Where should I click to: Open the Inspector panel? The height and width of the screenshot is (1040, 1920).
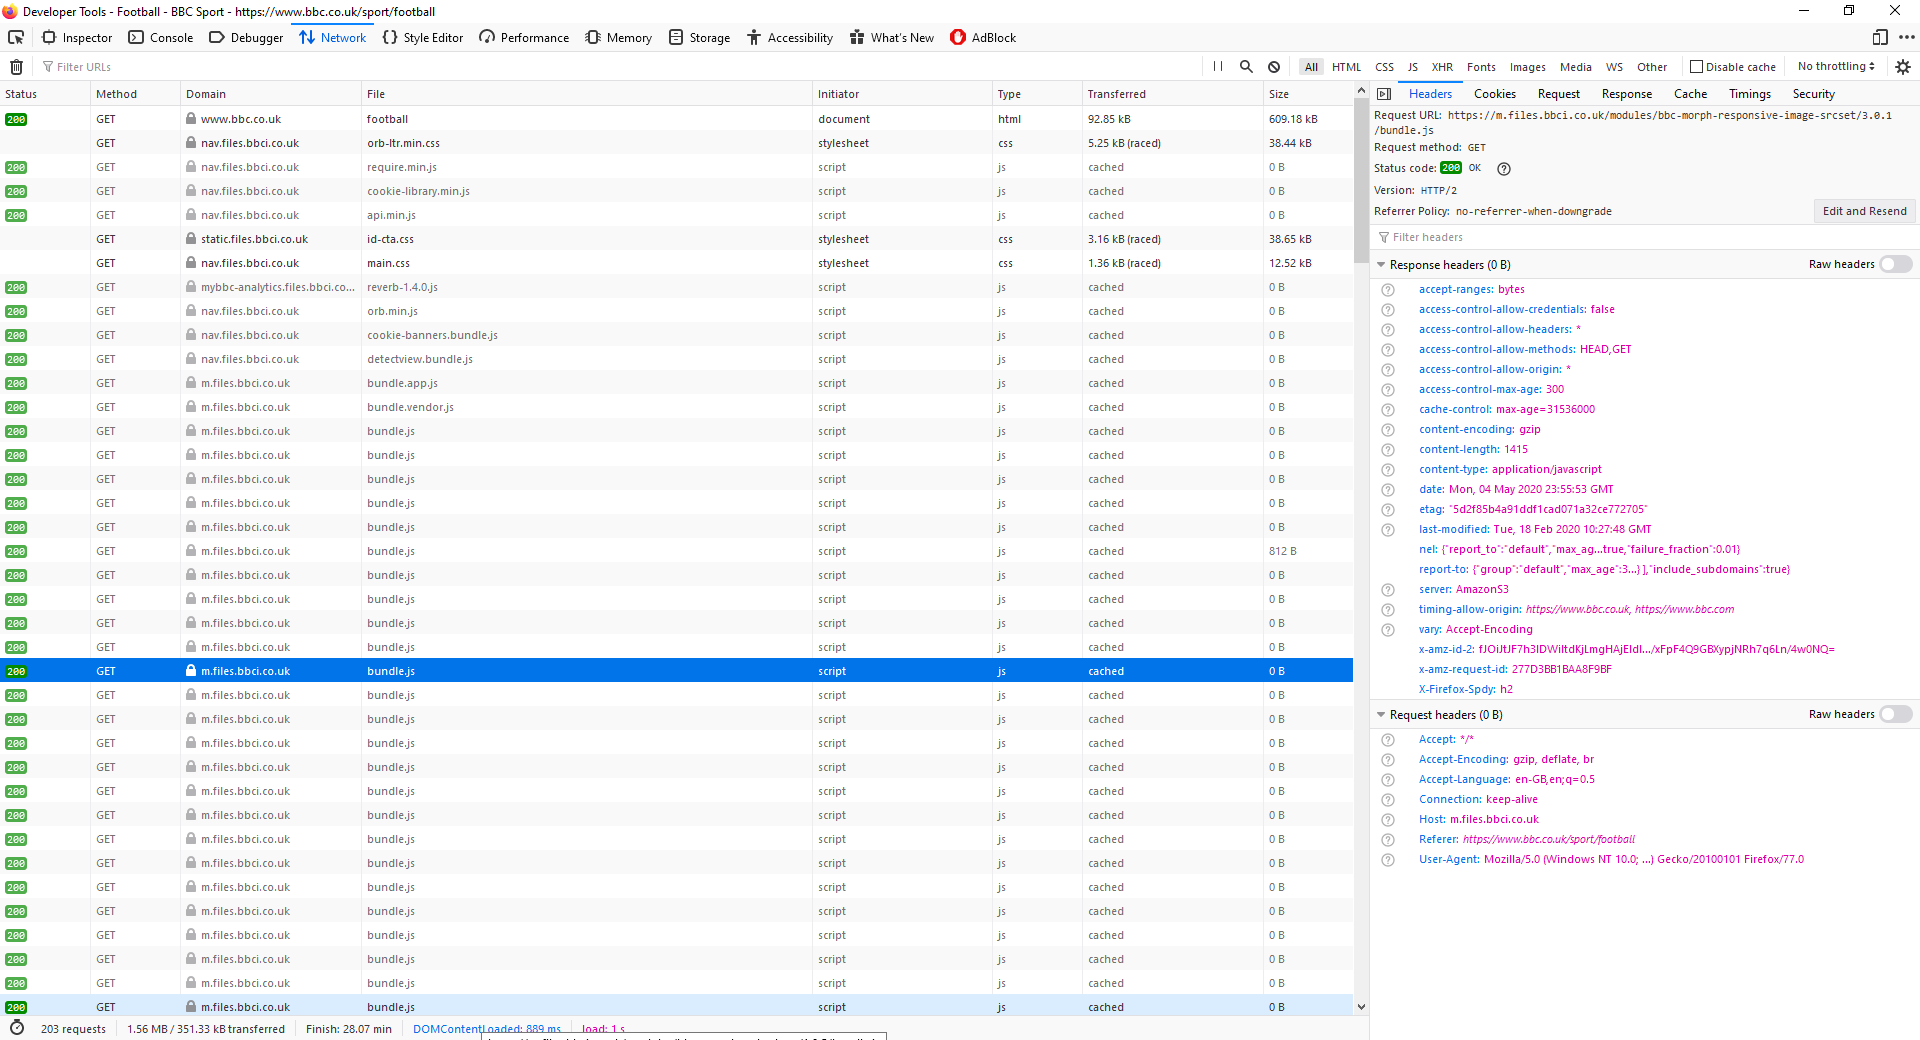coord(77,38)
